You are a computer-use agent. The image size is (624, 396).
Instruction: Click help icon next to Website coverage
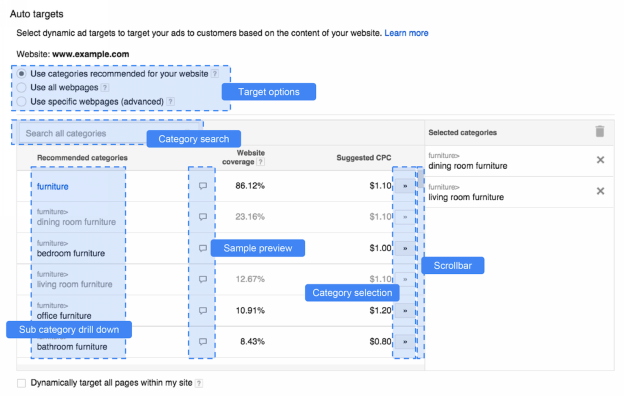click(261, 162)
